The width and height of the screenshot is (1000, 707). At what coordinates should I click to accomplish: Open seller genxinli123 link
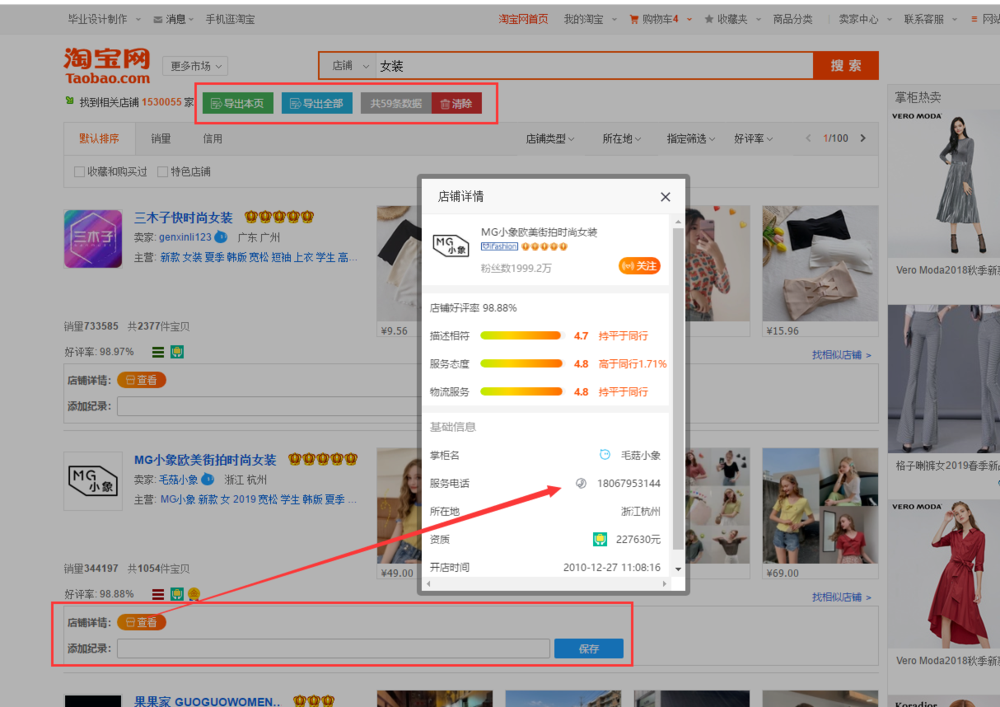click(185, 237)
